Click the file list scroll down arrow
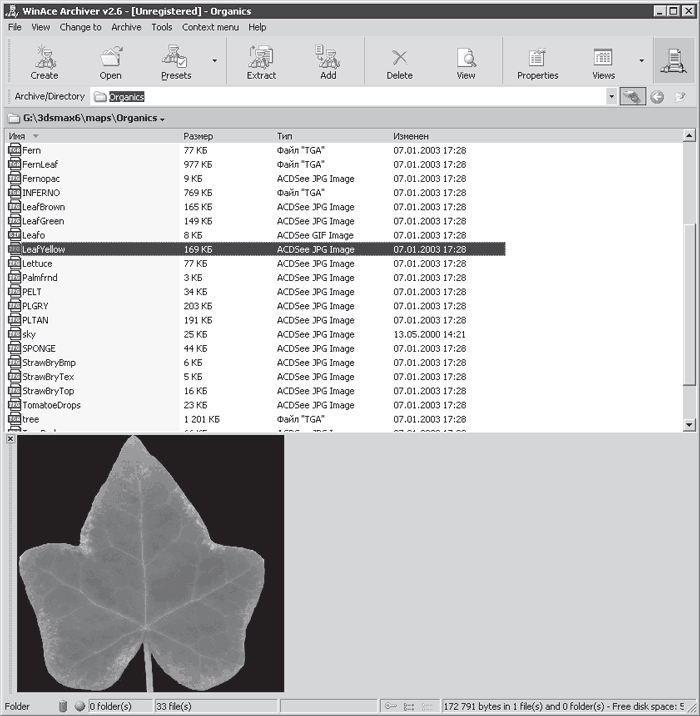The width and height of the screenshot is (700, 716). click(x=689, y=425)
